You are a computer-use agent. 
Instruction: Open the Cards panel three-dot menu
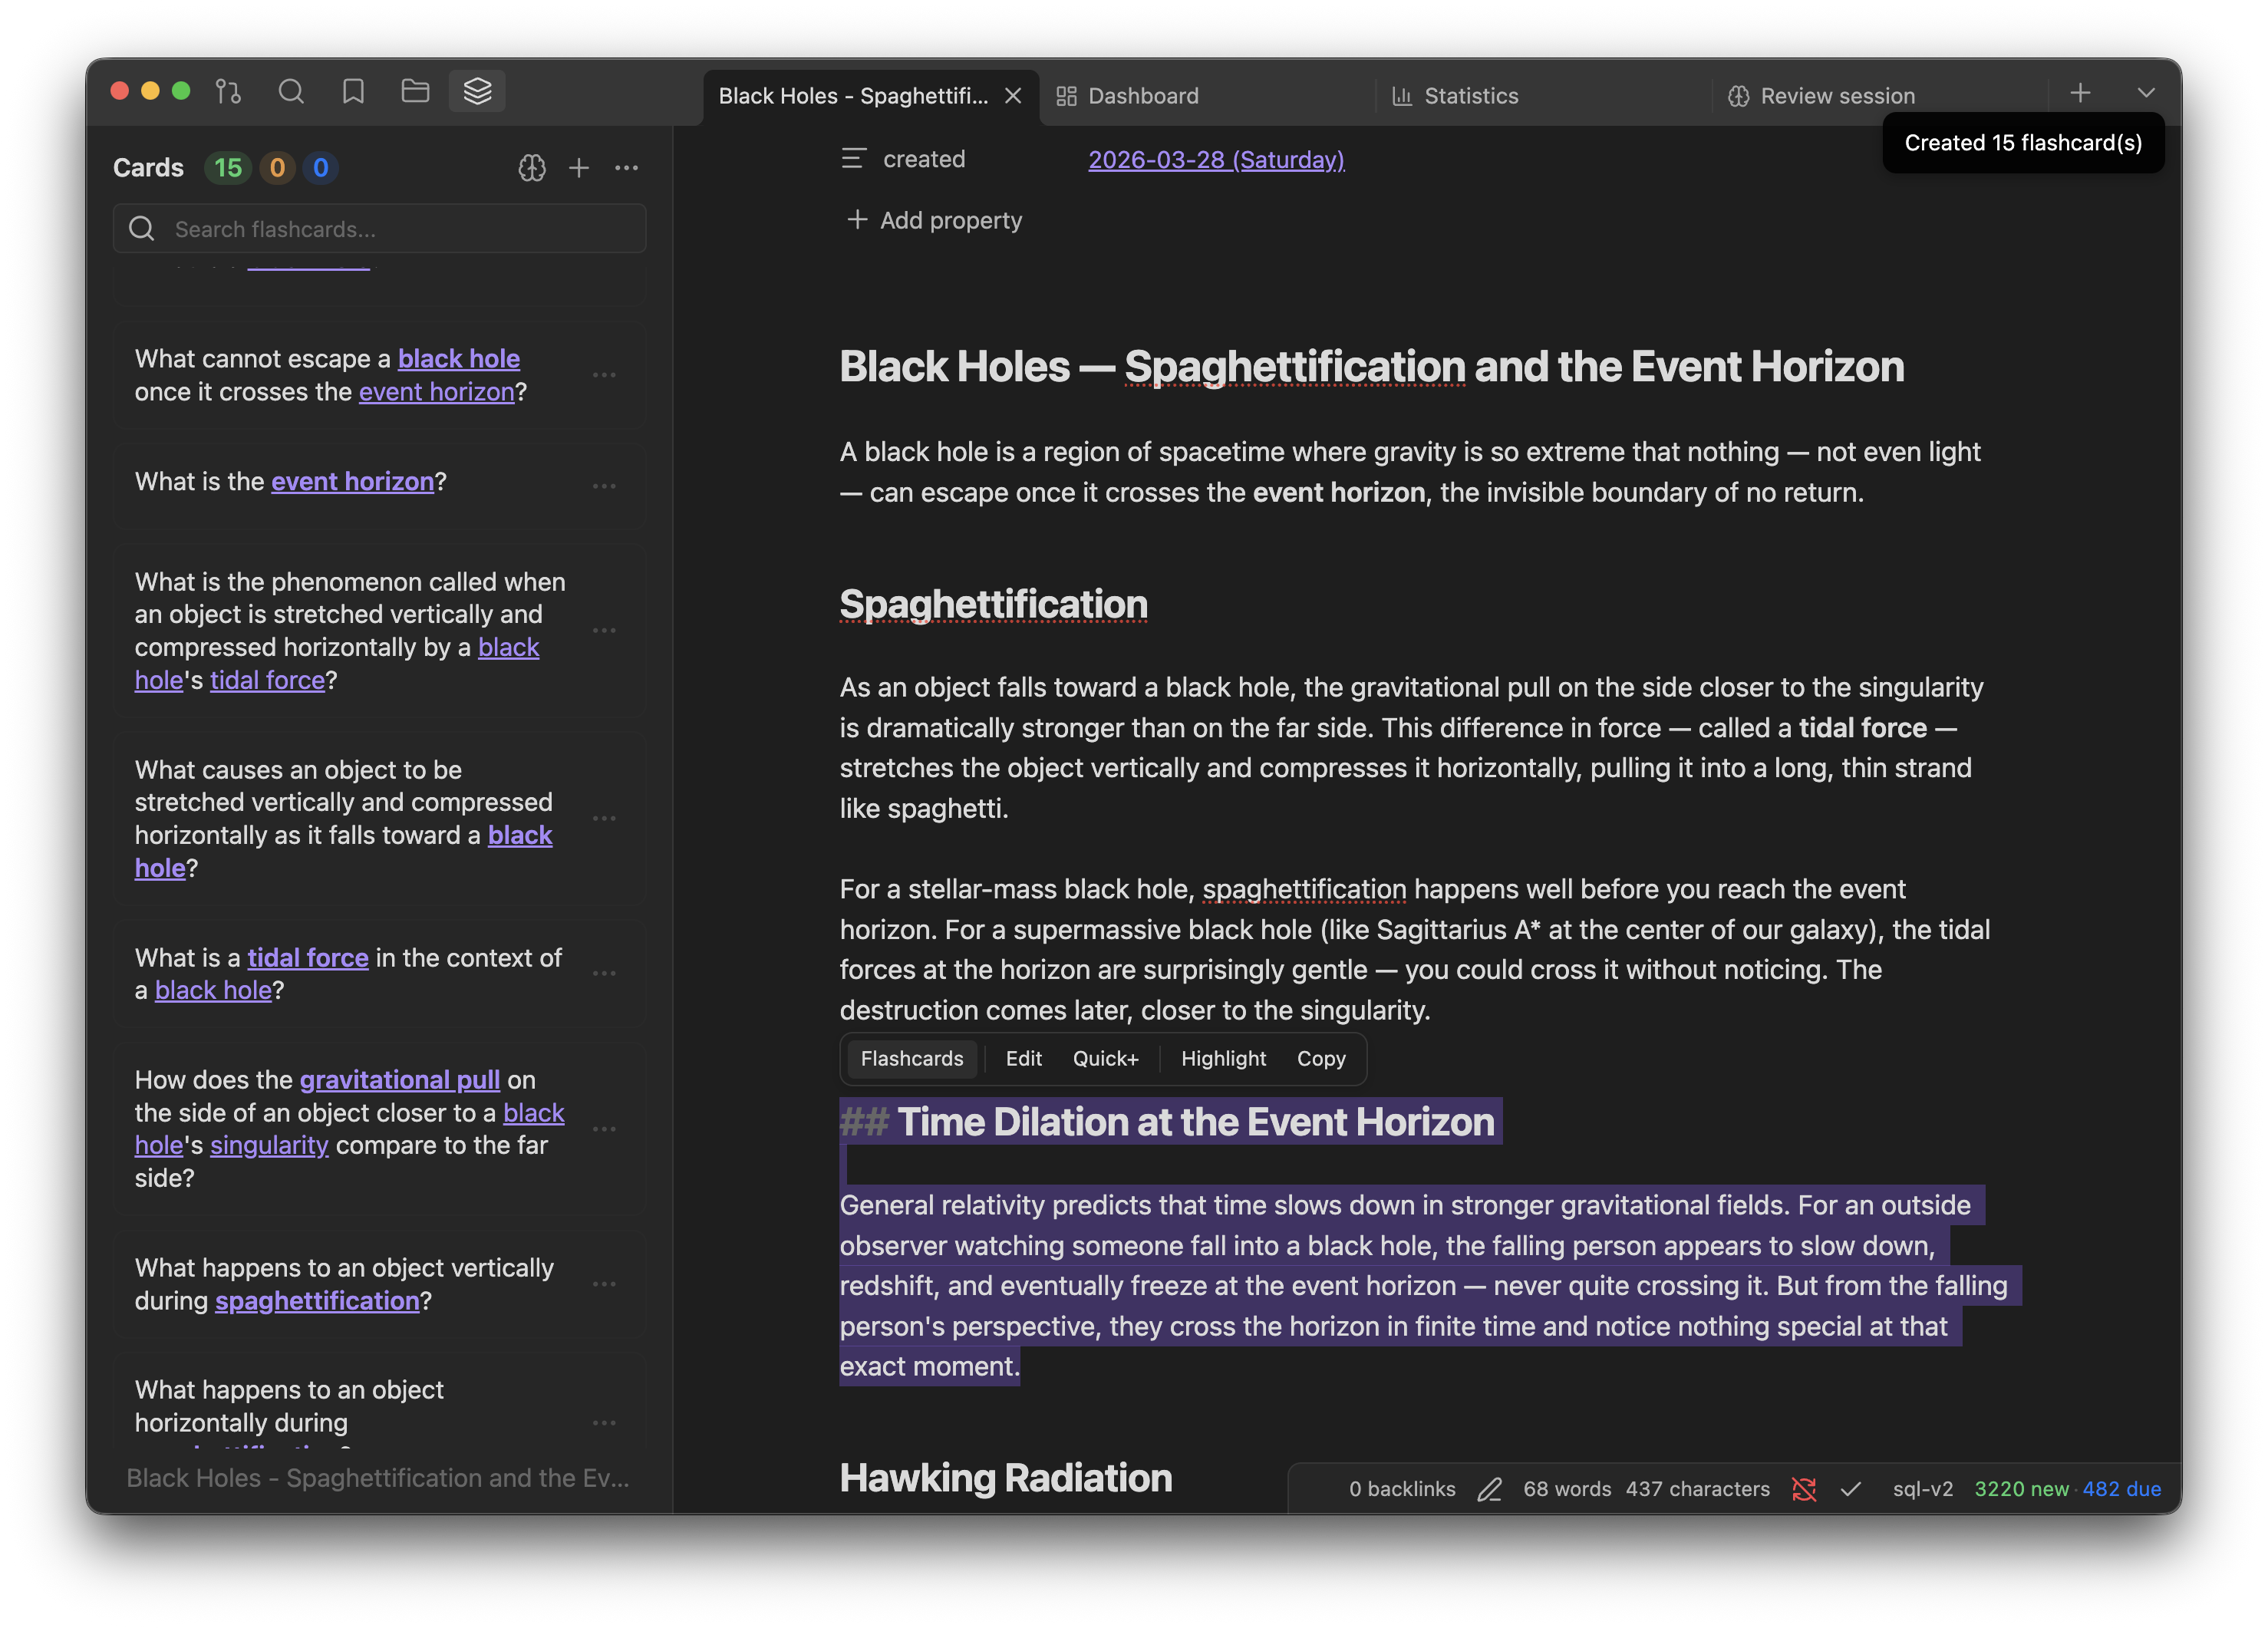(x=627, y=168)
